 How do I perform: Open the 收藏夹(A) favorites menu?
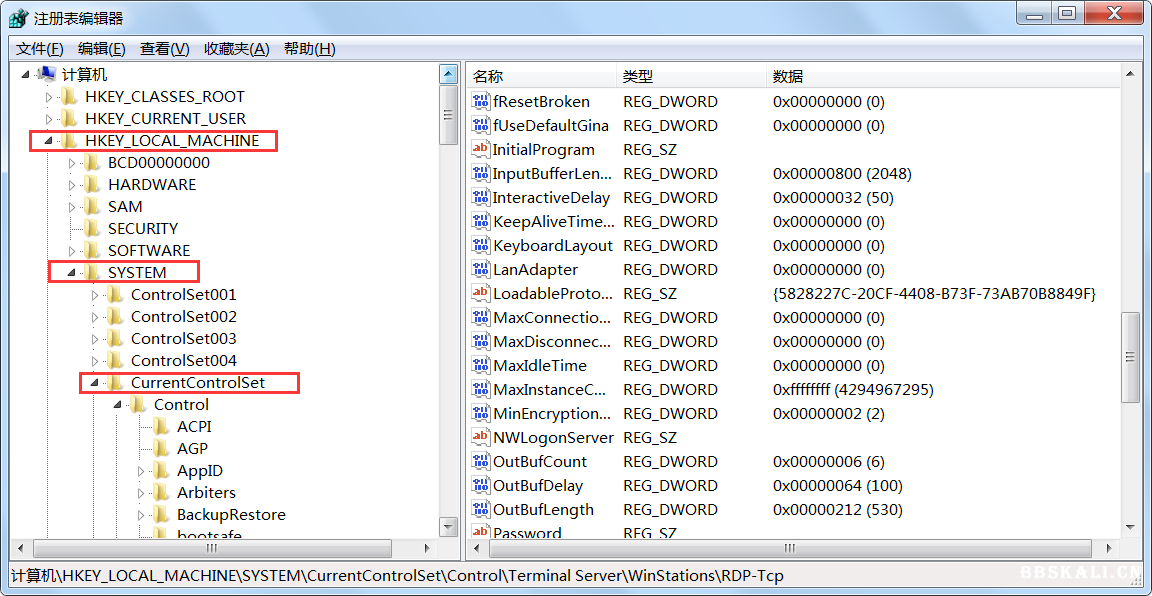236,49
